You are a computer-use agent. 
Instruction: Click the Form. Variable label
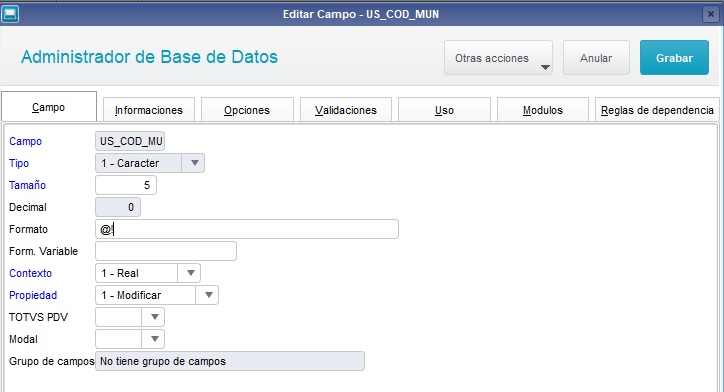43,251
